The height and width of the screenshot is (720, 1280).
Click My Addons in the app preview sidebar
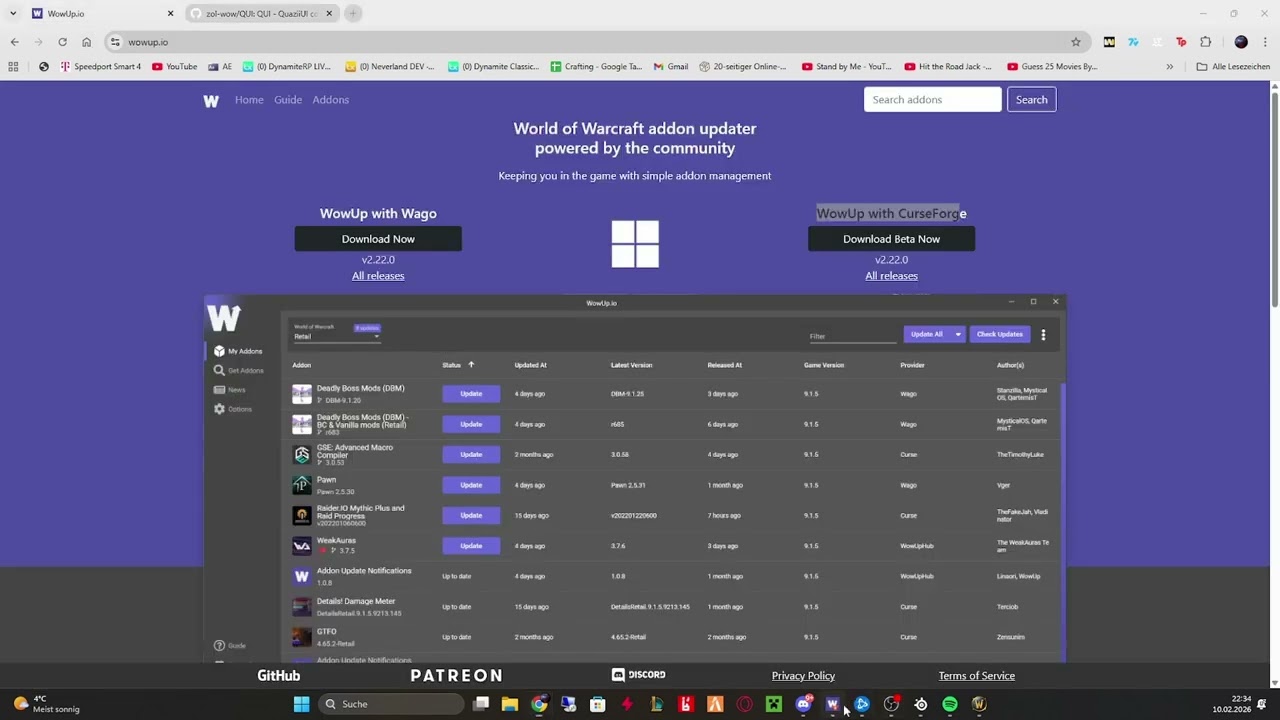(x=238, y=351)
